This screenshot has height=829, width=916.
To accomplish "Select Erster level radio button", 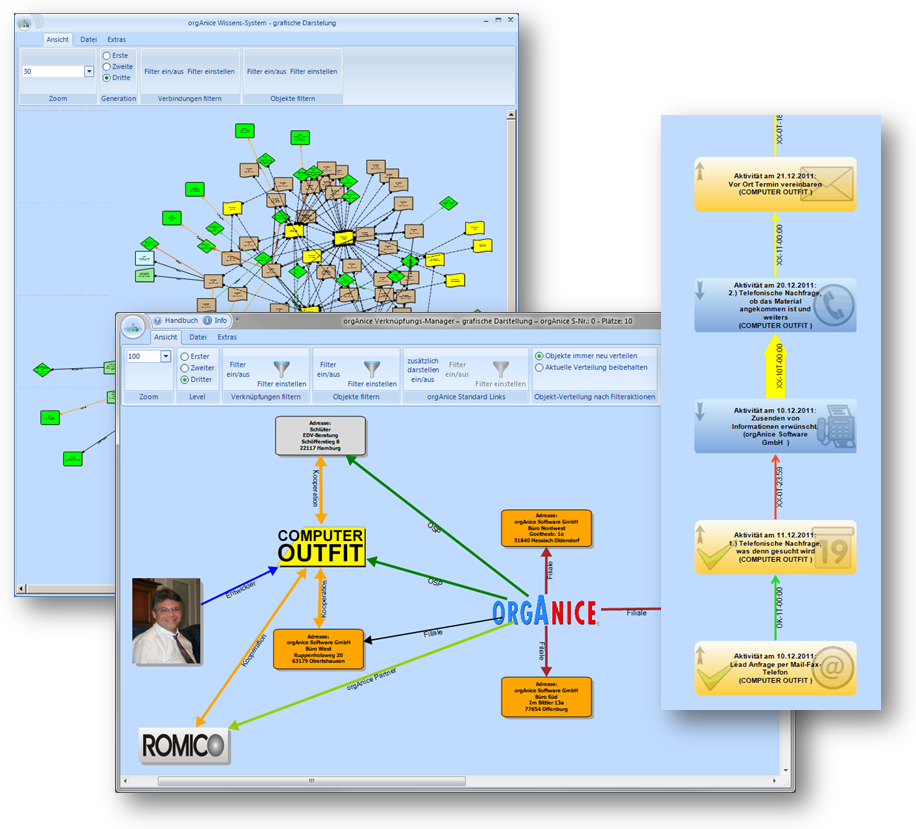I will (x=185, y=356).
